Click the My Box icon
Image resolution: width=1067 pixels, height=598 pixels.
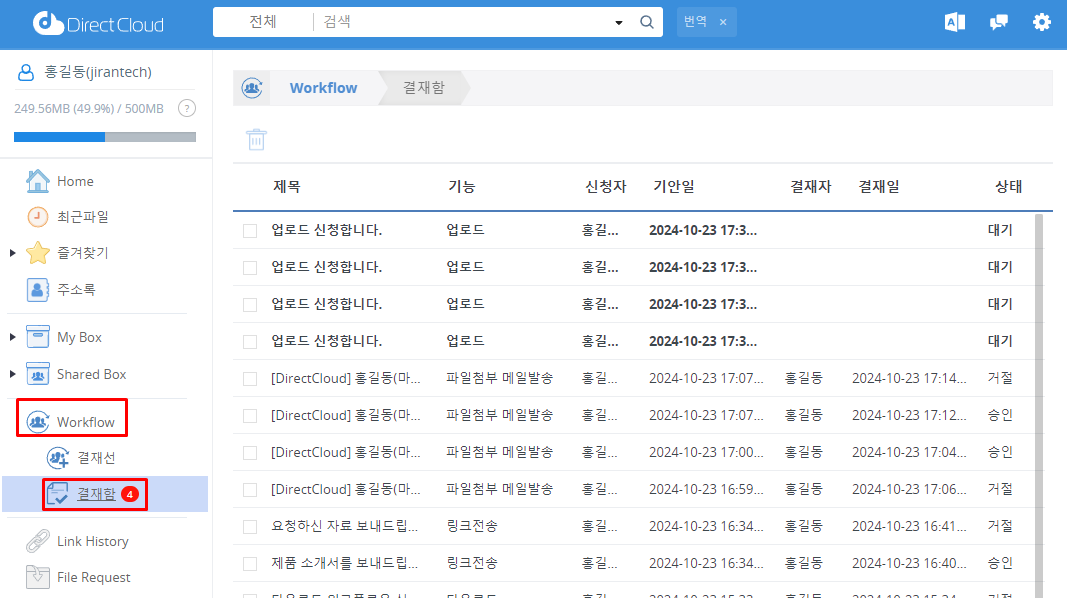(x=38, y=337)
